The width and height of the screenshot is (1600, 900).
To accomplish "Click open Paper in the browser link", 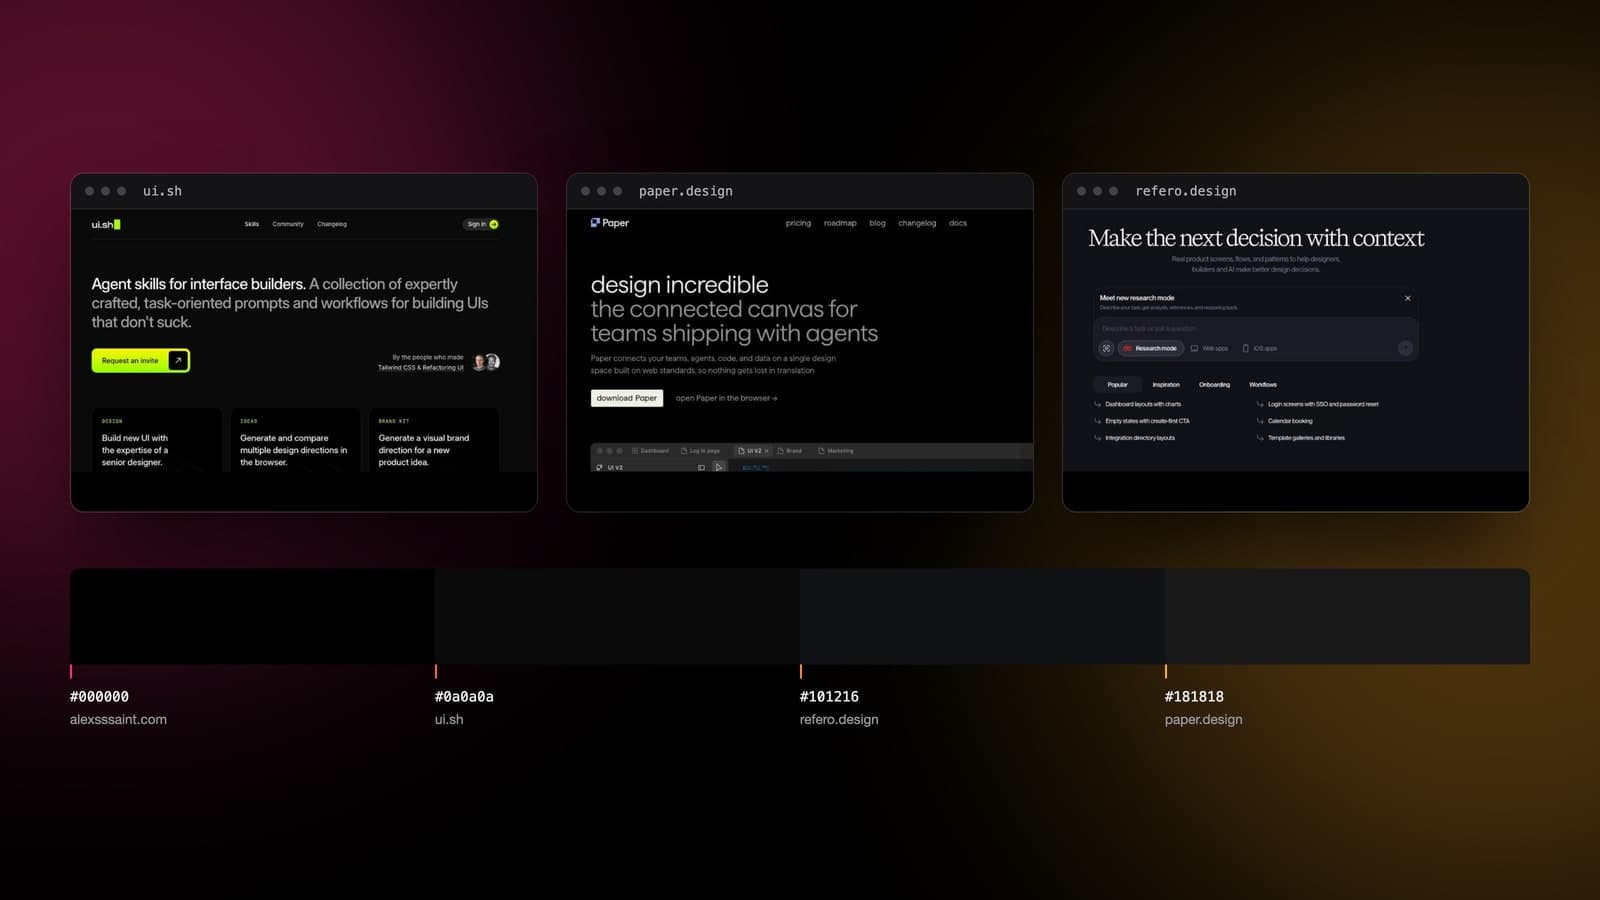I will click(726, 398).
